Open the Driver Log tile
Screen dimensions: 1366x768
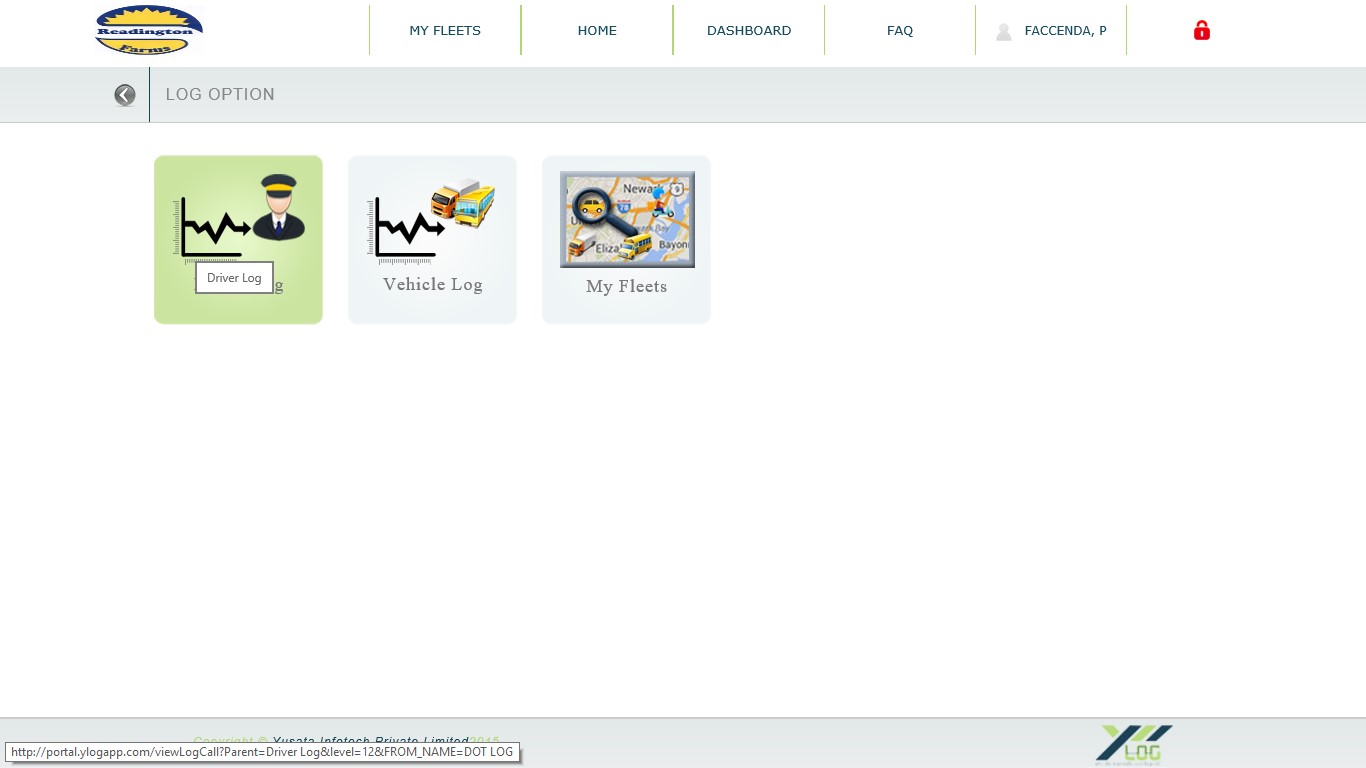pos(238,240)
